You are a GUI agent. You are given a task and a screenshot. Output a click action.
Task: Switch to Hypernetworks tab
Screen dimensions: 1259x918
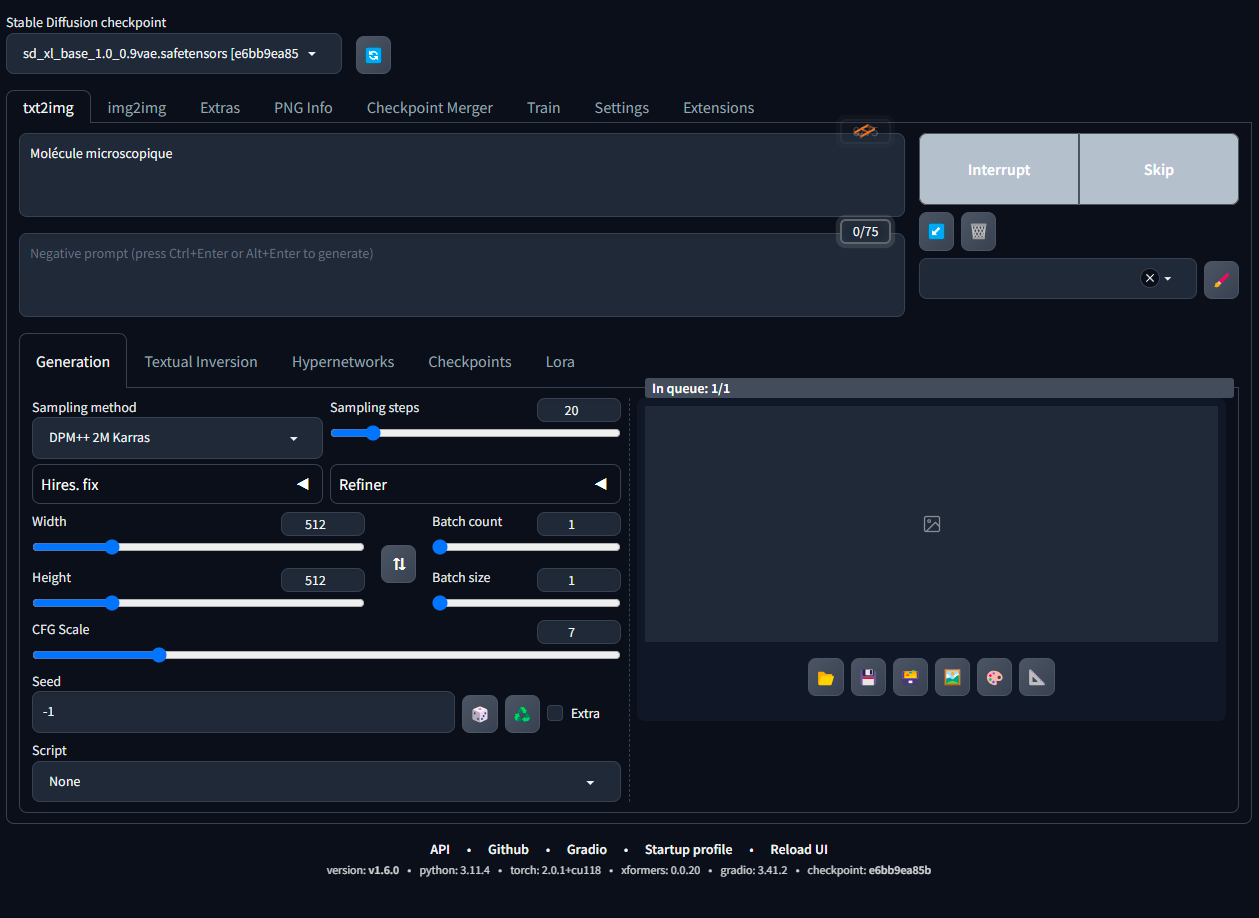tap(343, 362)
